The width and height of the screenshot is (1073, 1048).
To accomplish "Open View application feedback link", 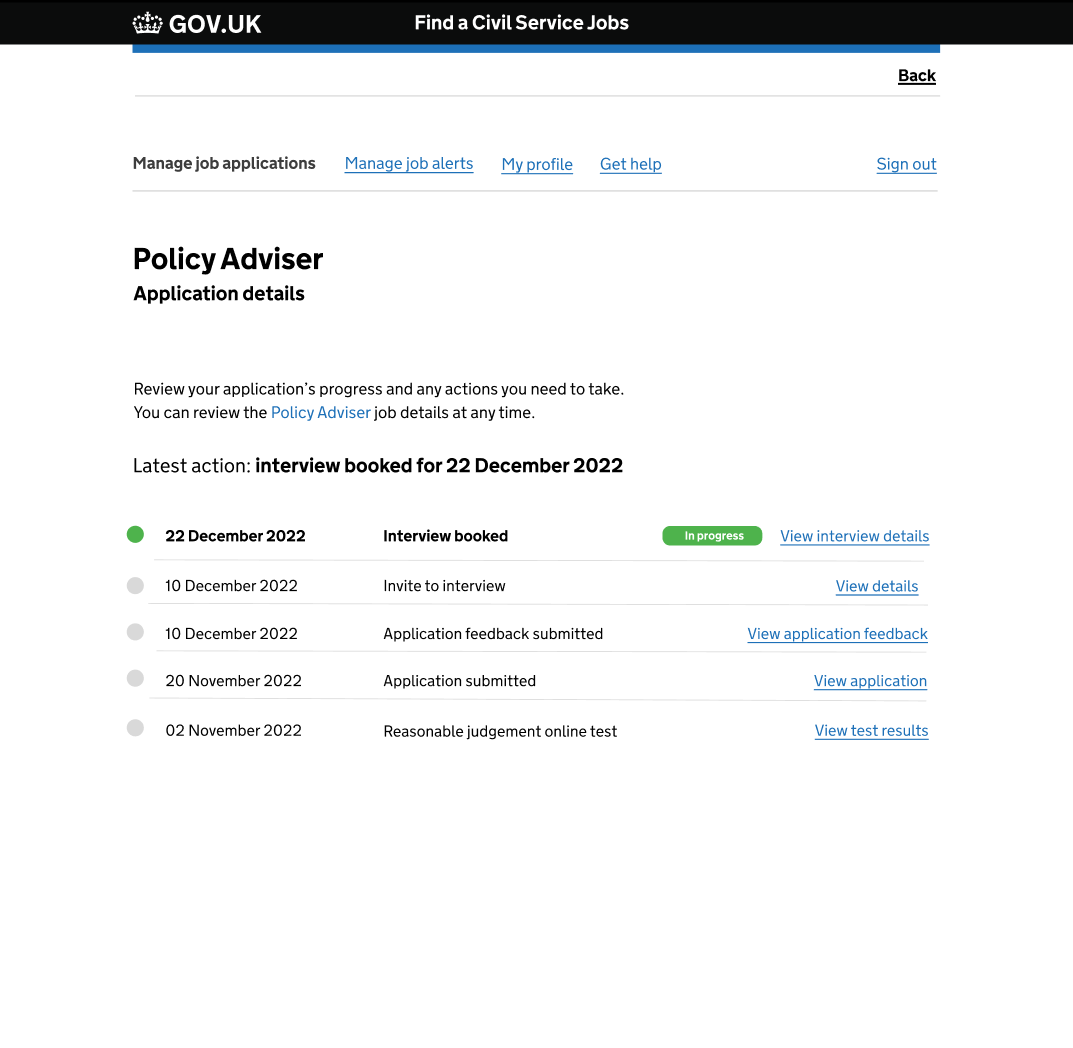I will [837, 634].
